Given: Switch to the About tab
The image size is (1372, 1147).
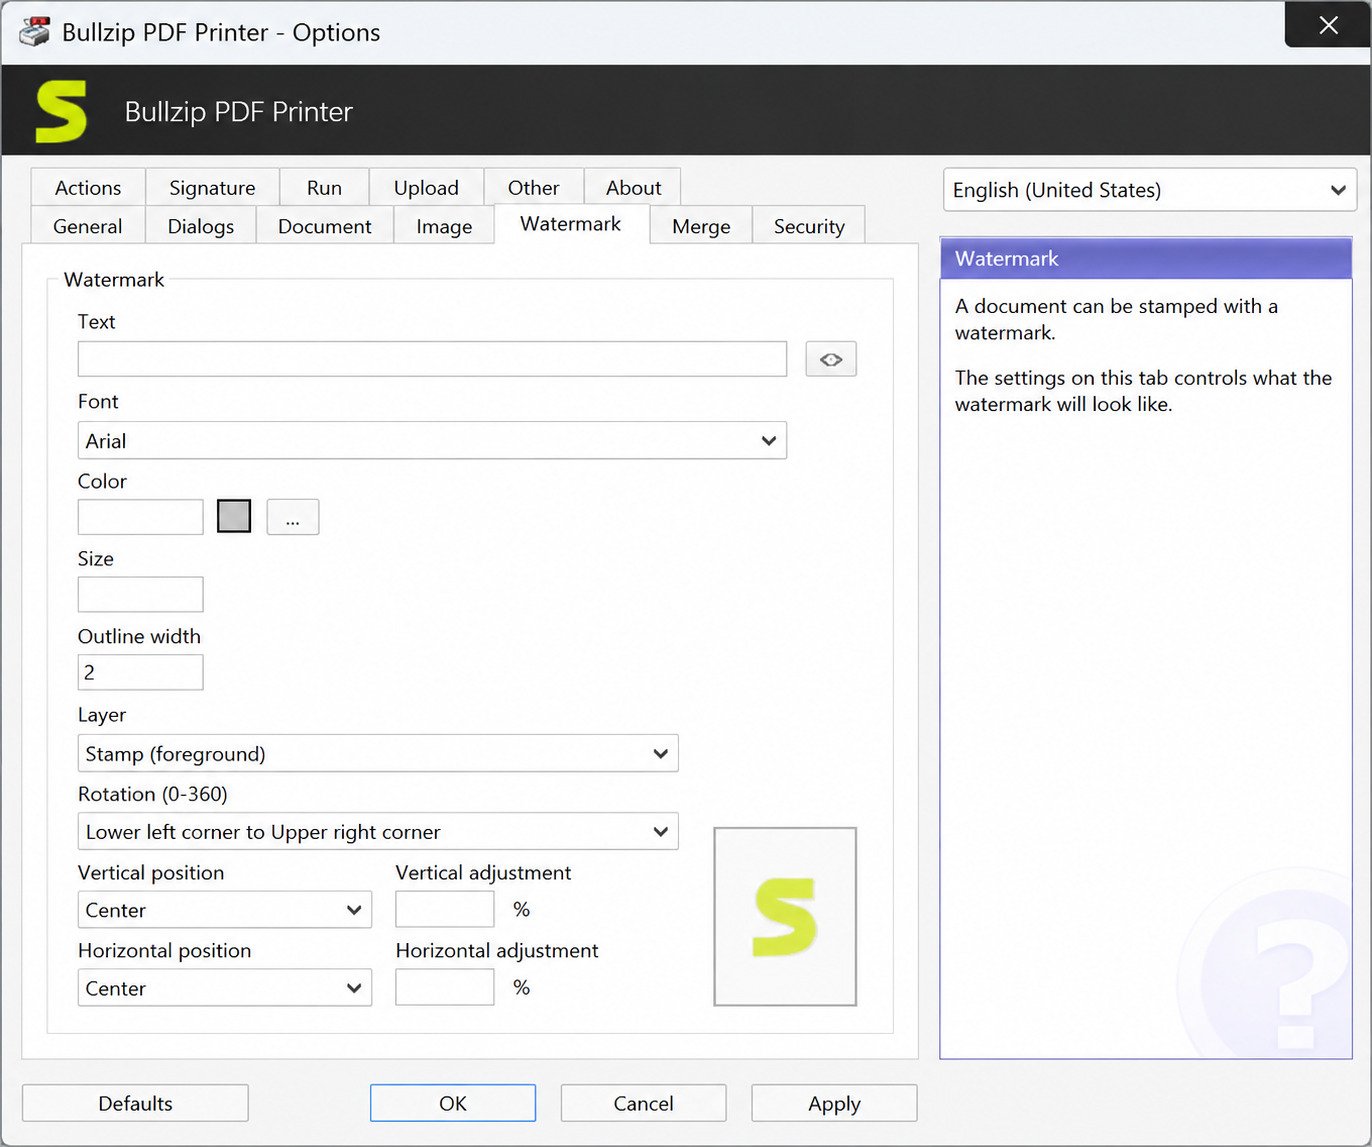Looking at the screenshot, I should 633,187.
